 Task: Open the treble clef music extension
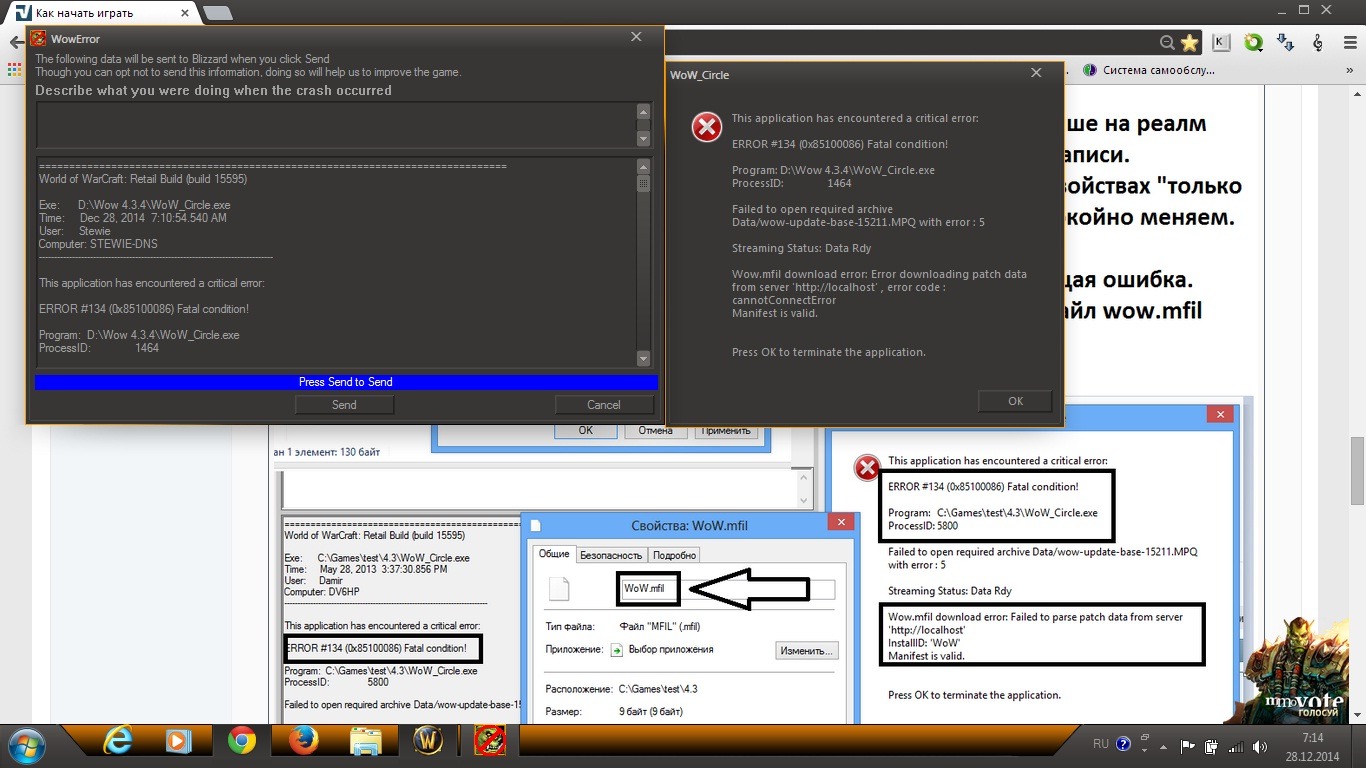1319,43
